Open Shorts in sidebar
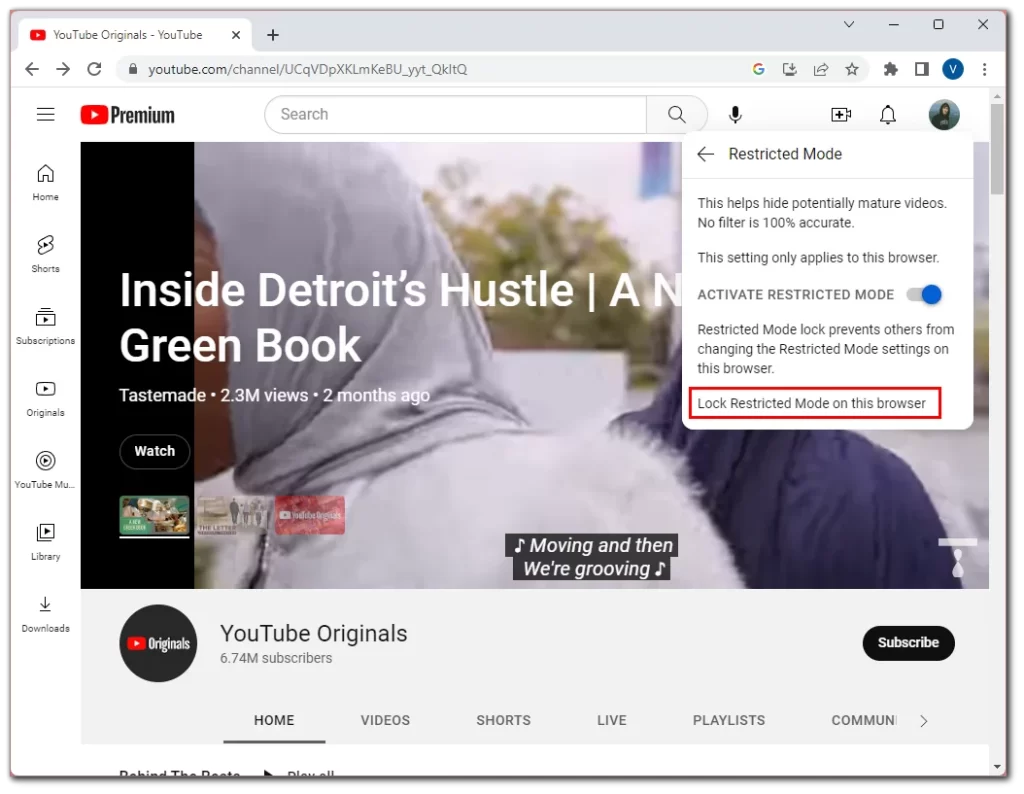The height and width of the screenshot is (794, 1024). tap(45, 255)
